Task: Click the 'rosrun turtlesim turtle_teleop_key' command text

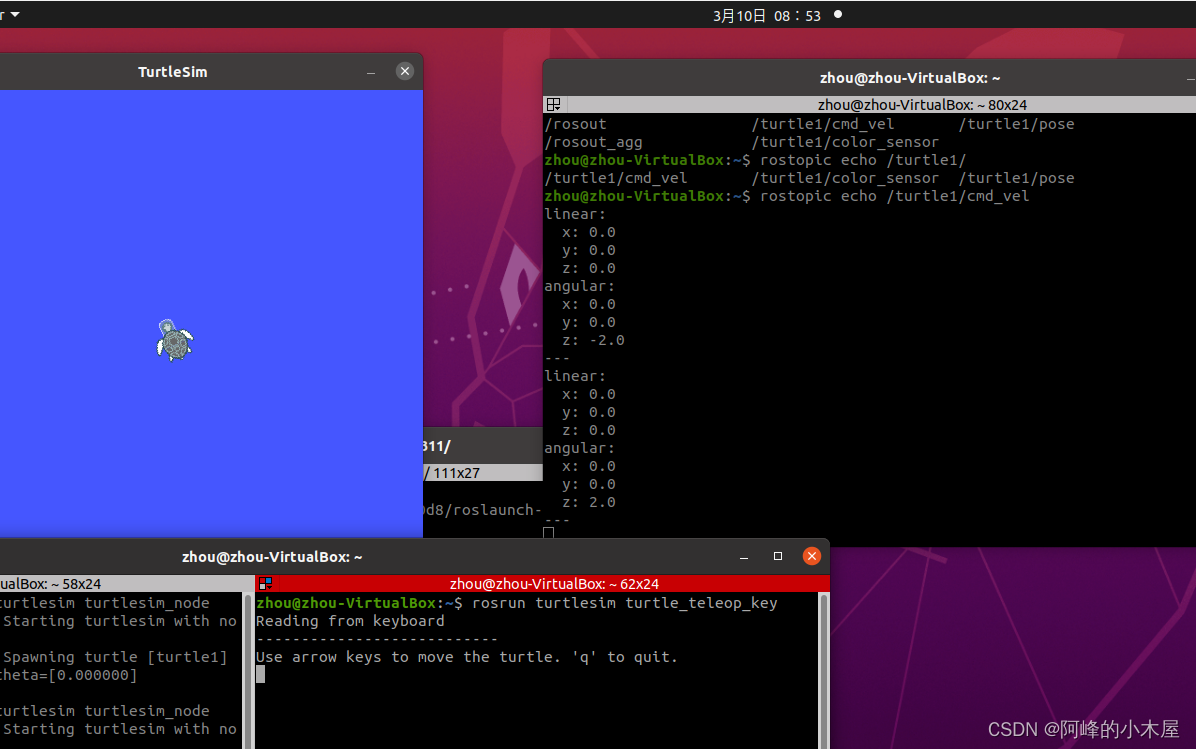Action: pyautogui.click(x=625, y=603)
